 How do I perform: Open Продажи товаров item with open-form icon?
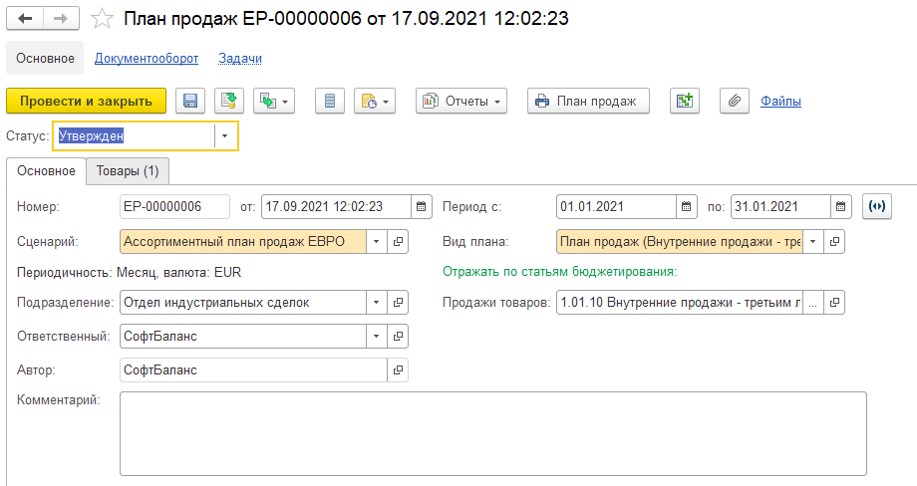click(834, 302)
